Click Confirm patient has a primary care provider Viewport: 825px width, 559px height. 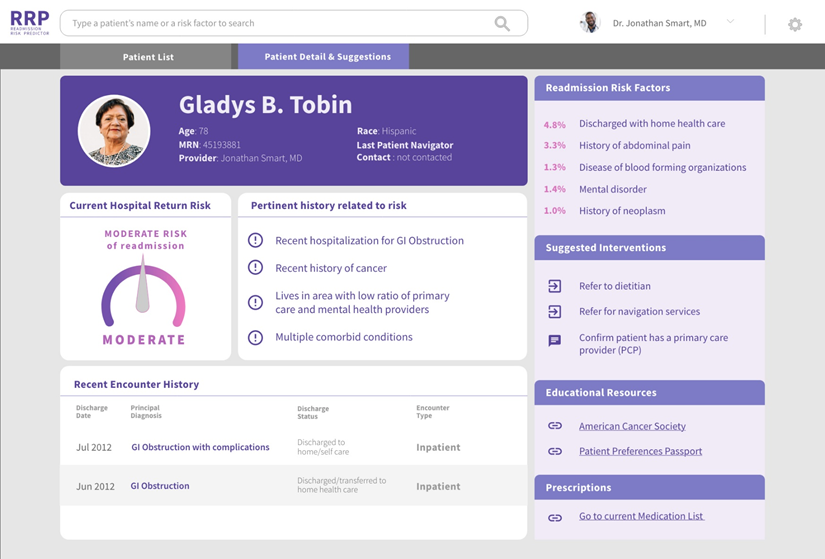point(653,344)
